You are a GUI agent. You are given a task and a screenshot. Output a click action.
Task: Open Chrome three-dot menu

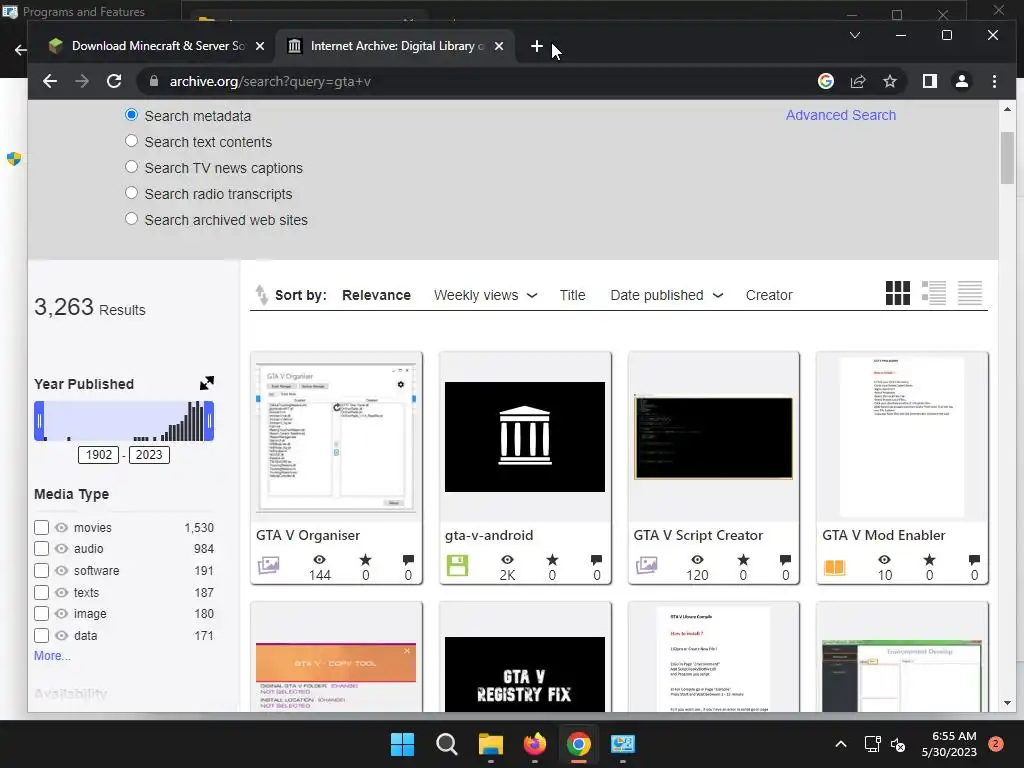pyautogui.click(x=994, y=81)
